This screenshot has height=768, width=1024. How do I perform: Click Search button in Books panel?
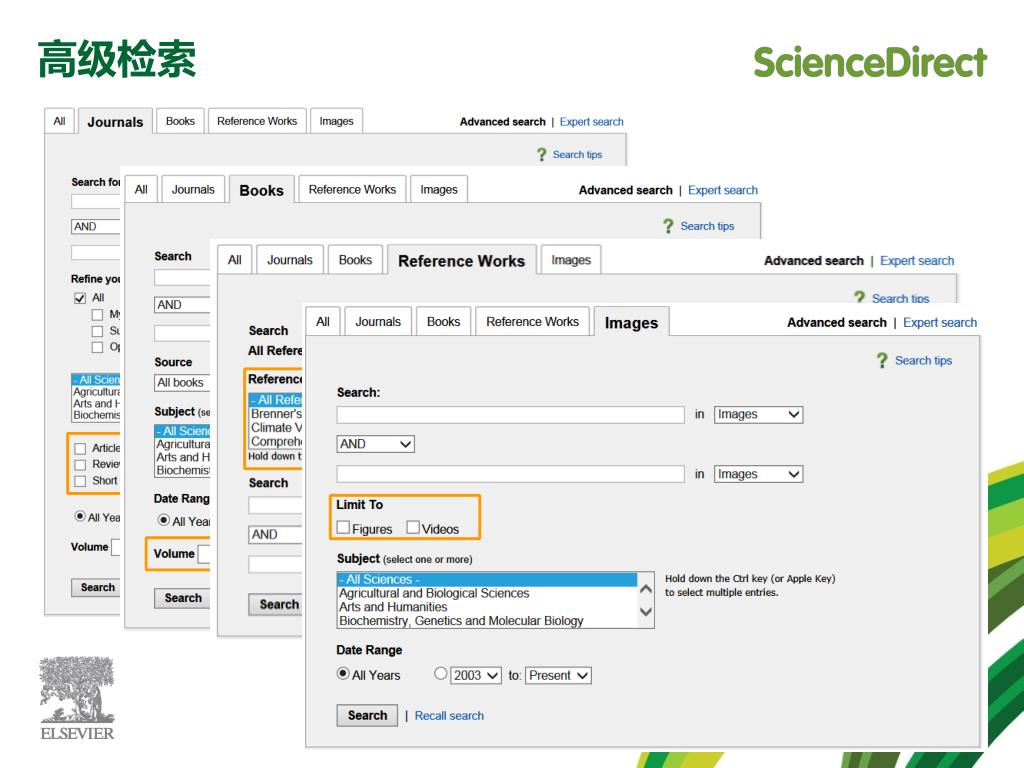tap(182, 598)
